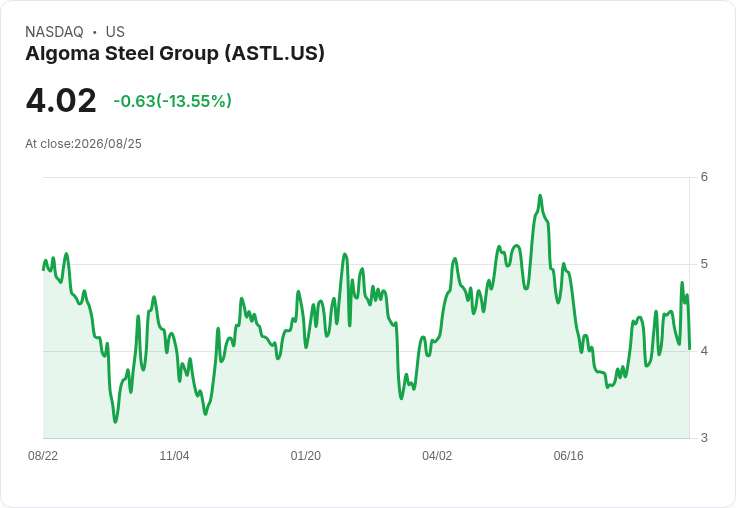
Task: Click the NASDAQ exchange label
Action: [54, 32]
